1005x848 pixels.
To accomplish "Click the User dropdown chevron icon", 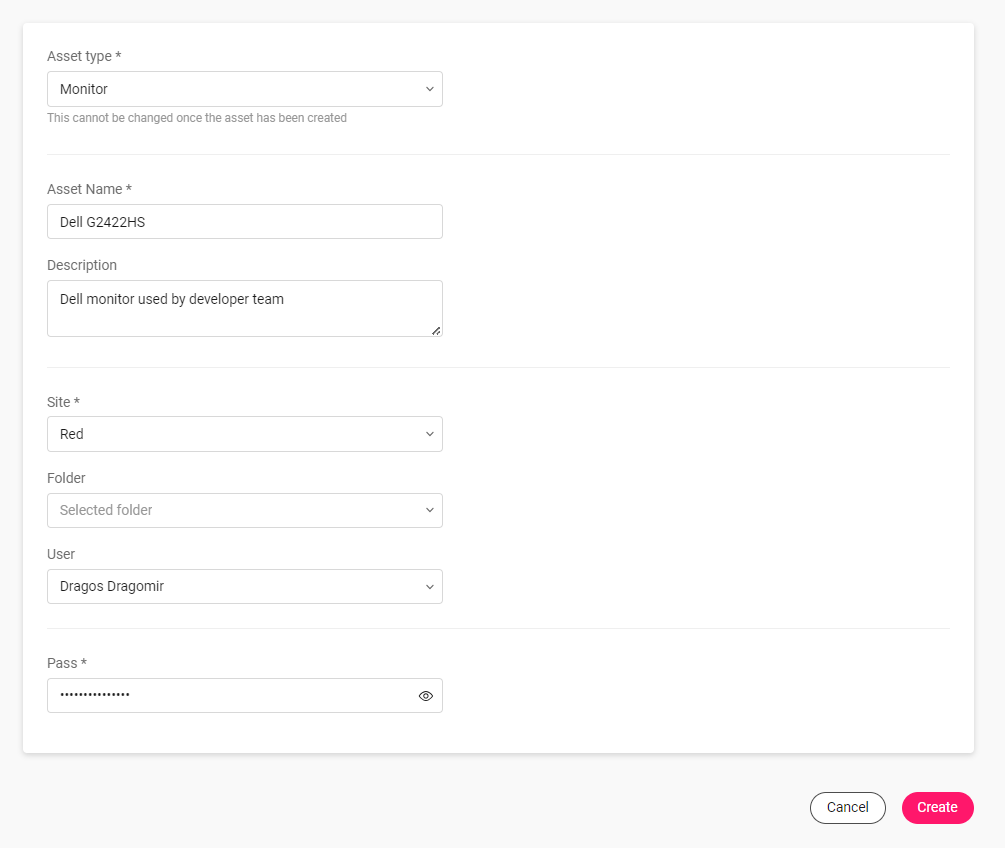I will (x=429, y=586).
